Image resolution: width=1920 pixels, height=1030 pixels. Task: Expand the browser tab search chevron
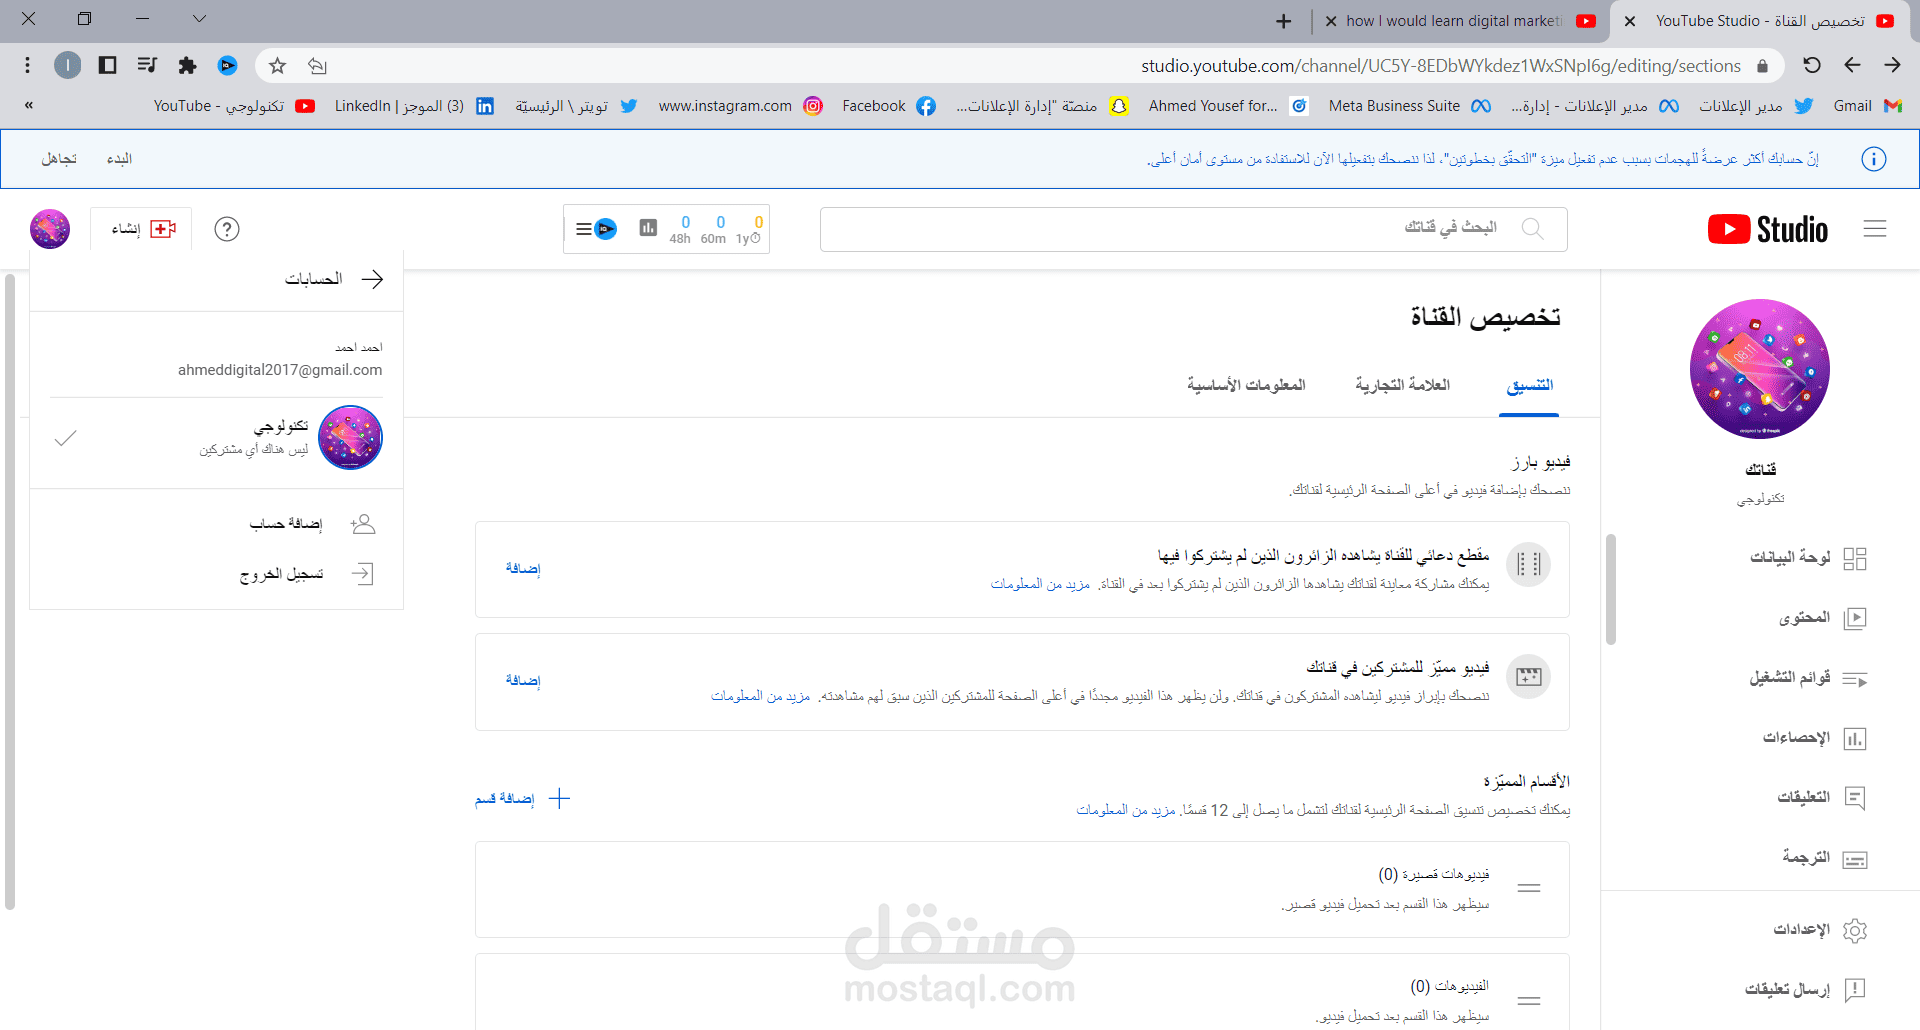[199, 19]
